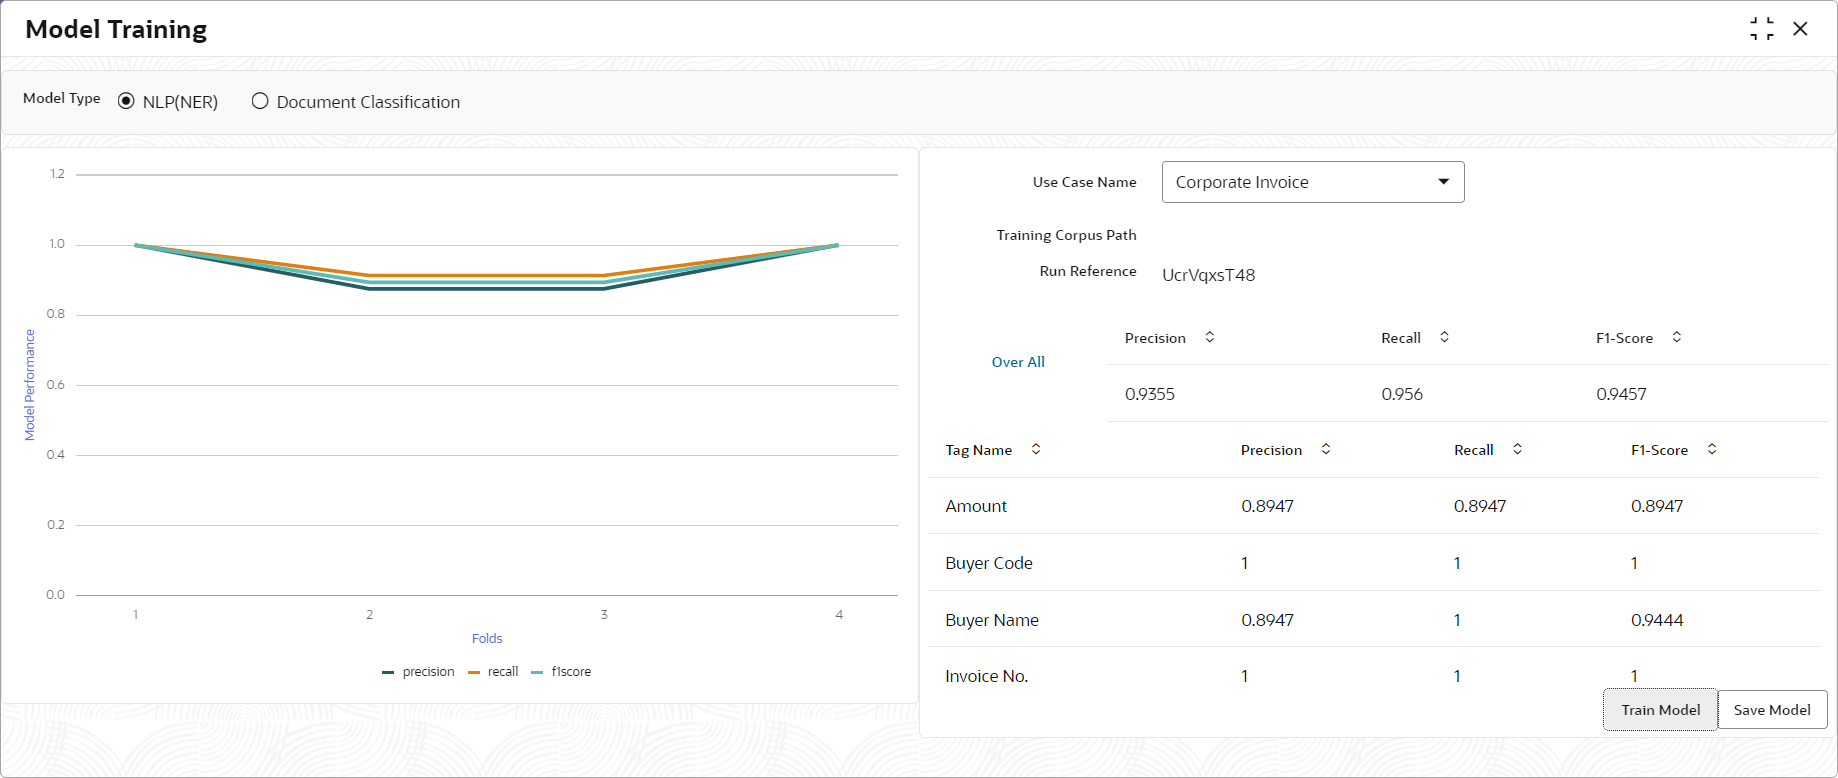Select Document Classification model type

click(x=260, y=101)
